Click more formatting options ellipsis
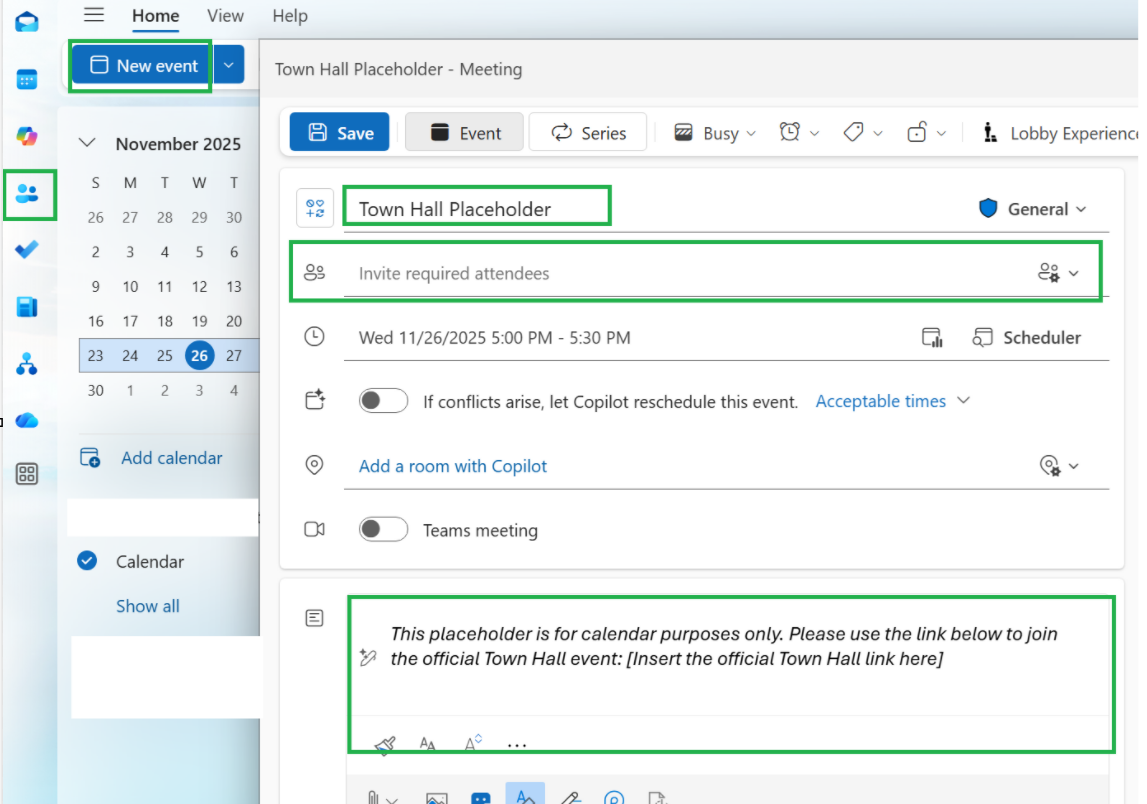Image resolution: width=1147 pixels, height=804 pixels. coord(517,745)
